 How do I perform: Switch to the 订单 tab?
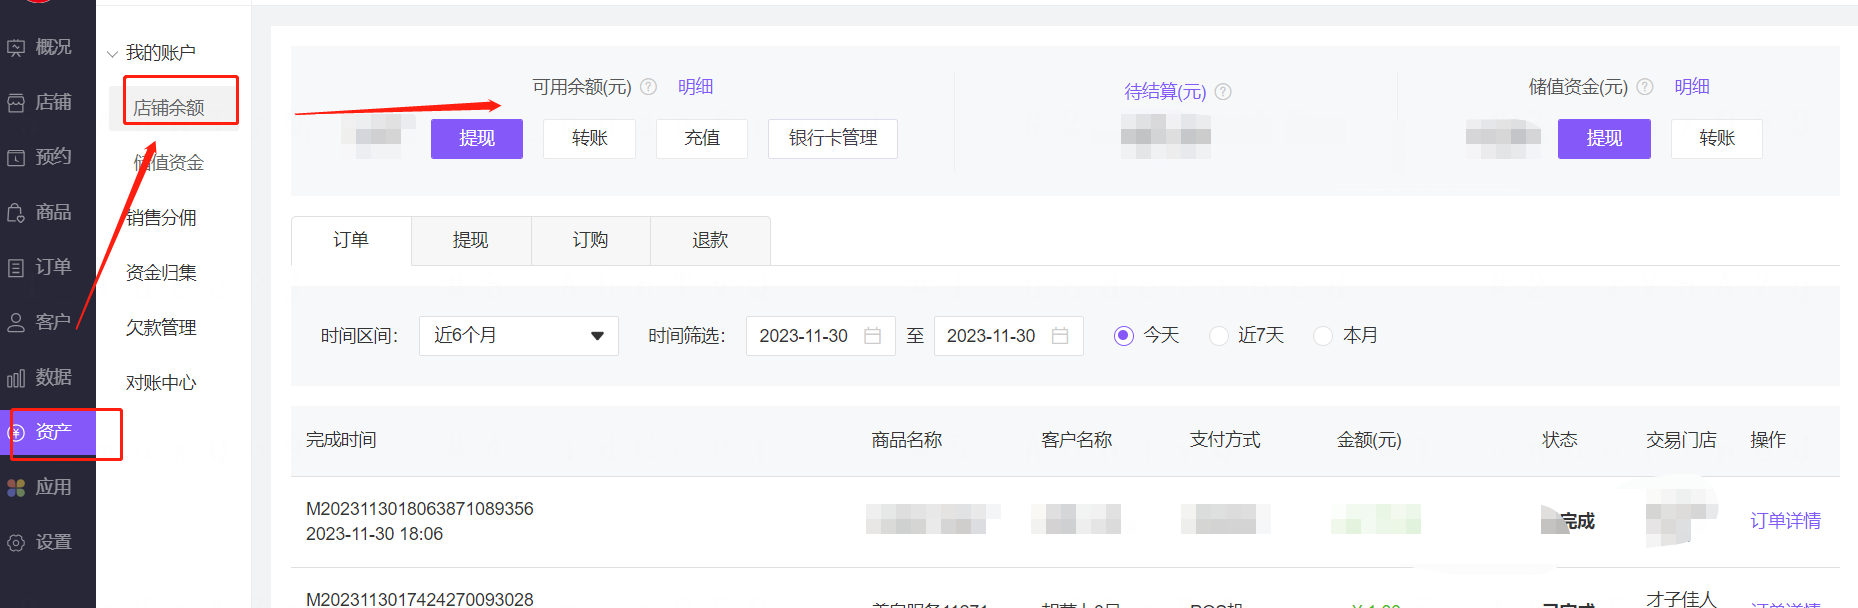[351, 240]
